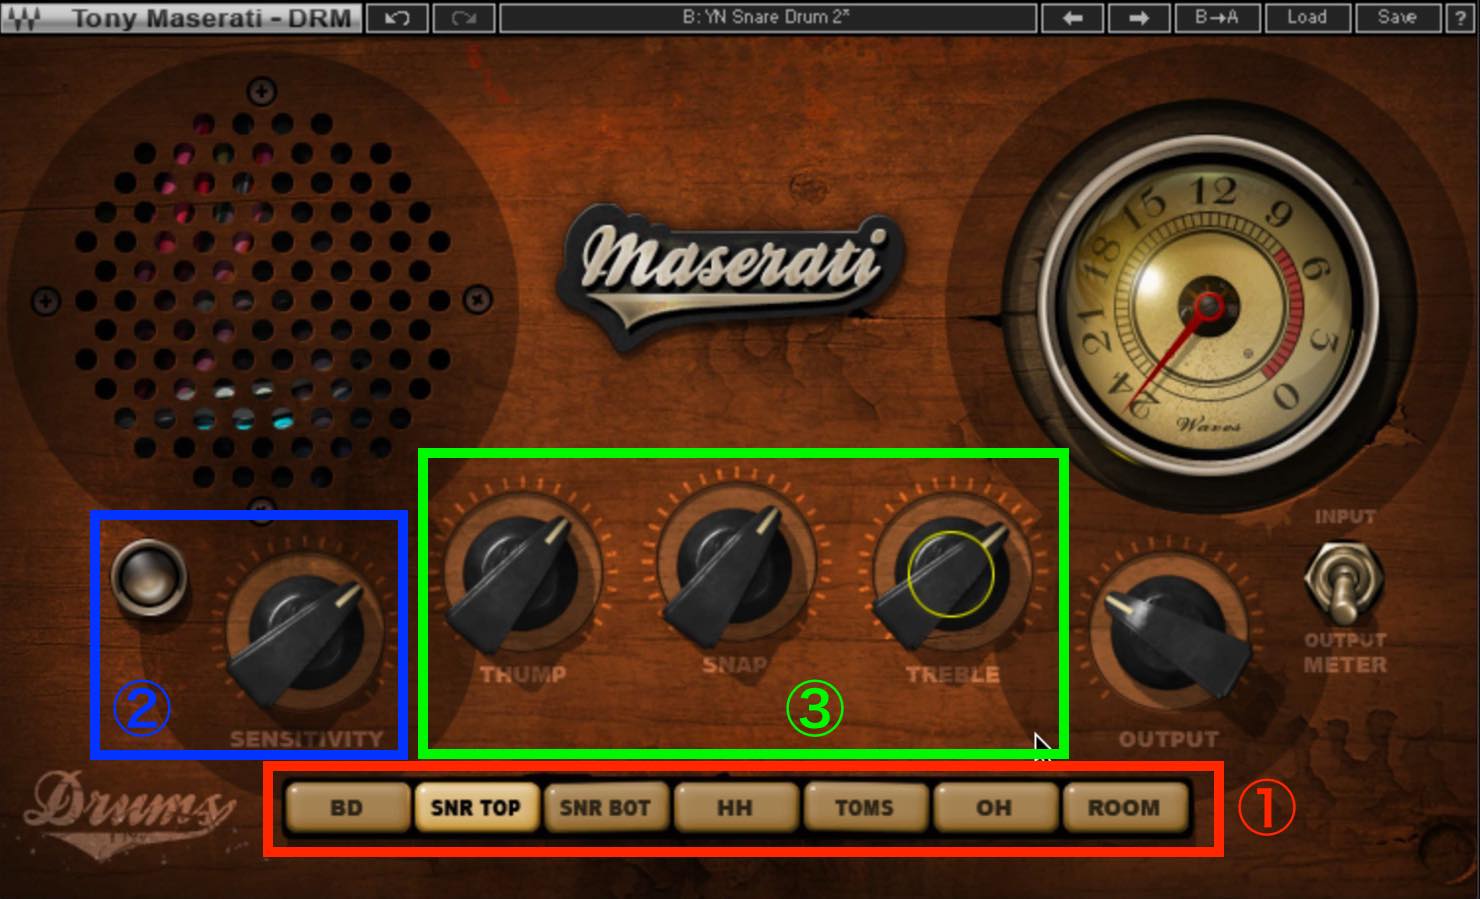Image resolution: width=1480 pixels, height=899 pixels.
Task: Open the help question mark button
Action: [1461, 18]
